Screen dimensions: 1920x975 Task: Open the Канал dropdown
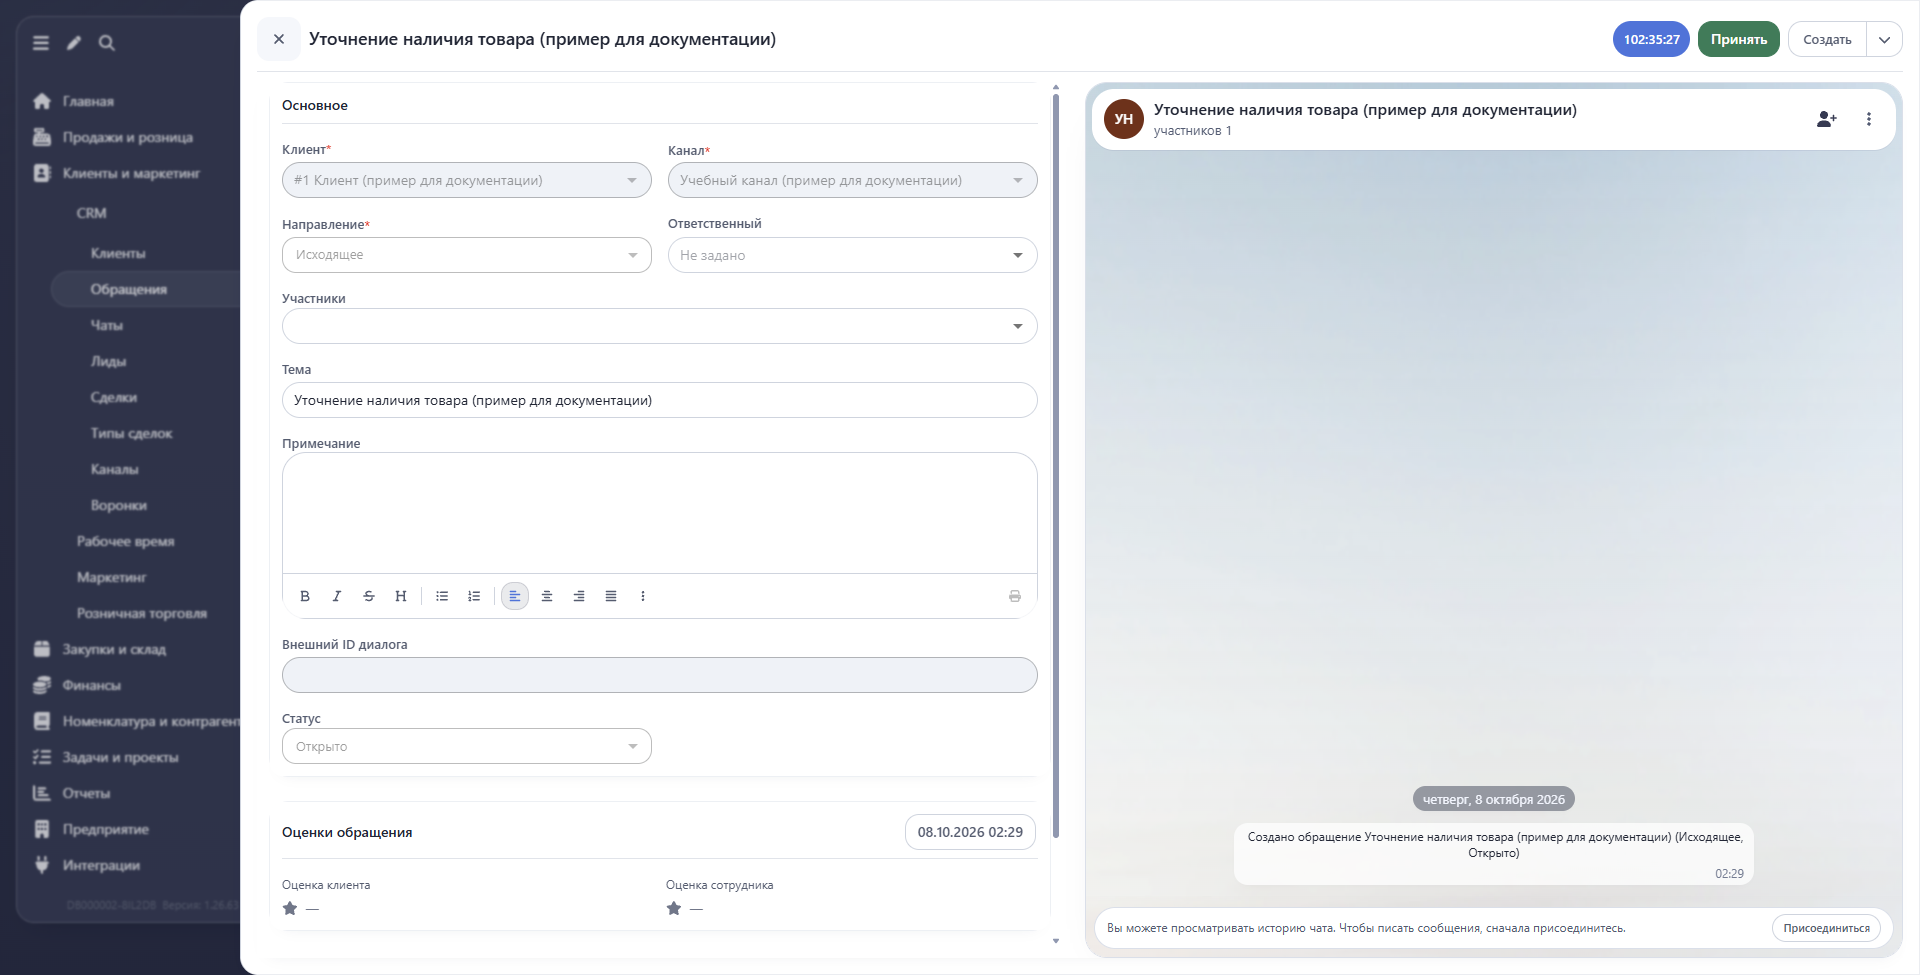pyautogui.click(x=853, y=180)
